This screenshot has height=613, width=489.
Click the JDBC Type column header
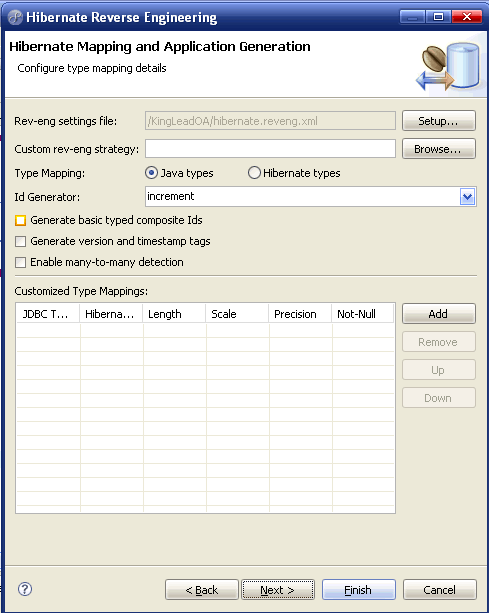48,314
